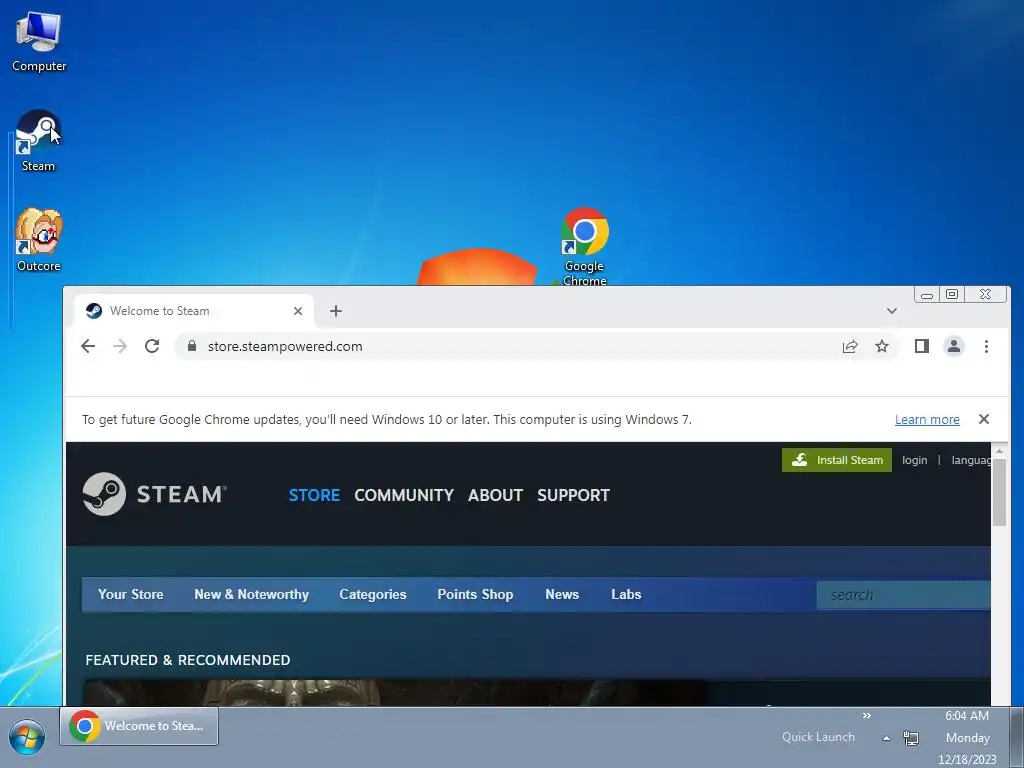Dismiss the Windows 7 update notice
This screenshot has height=768, width=1024.
984,419
